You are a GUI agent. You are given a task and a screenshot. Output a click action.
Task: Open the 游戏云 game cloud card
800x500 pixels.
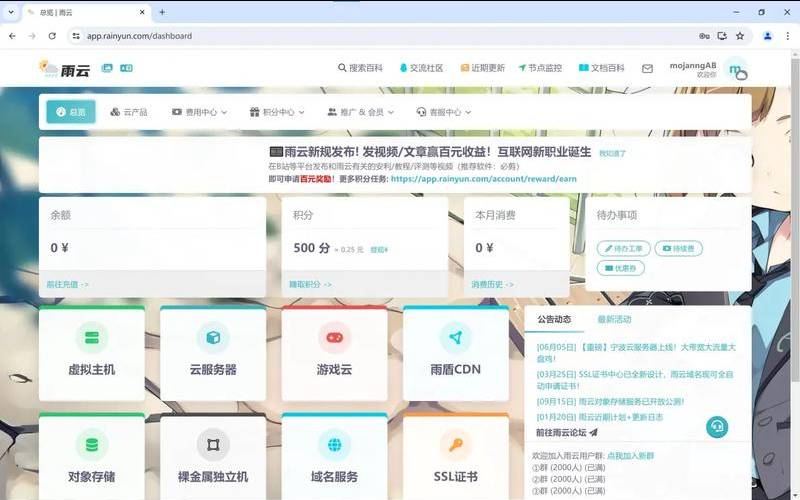[334, 353]
